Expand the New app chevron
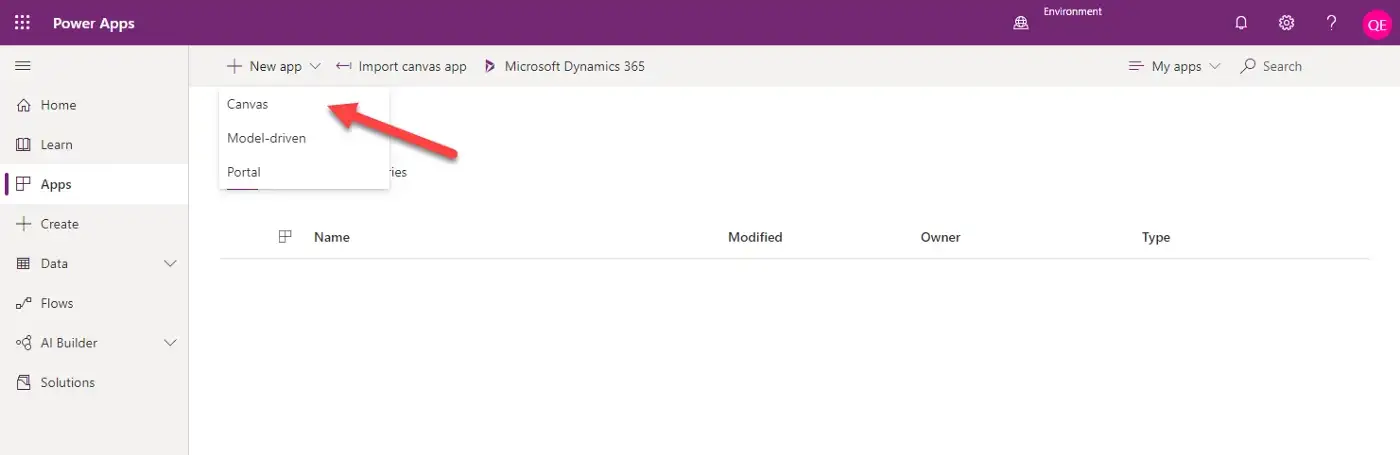Viewport: 1400px width, 455px height. click(315, 66)
